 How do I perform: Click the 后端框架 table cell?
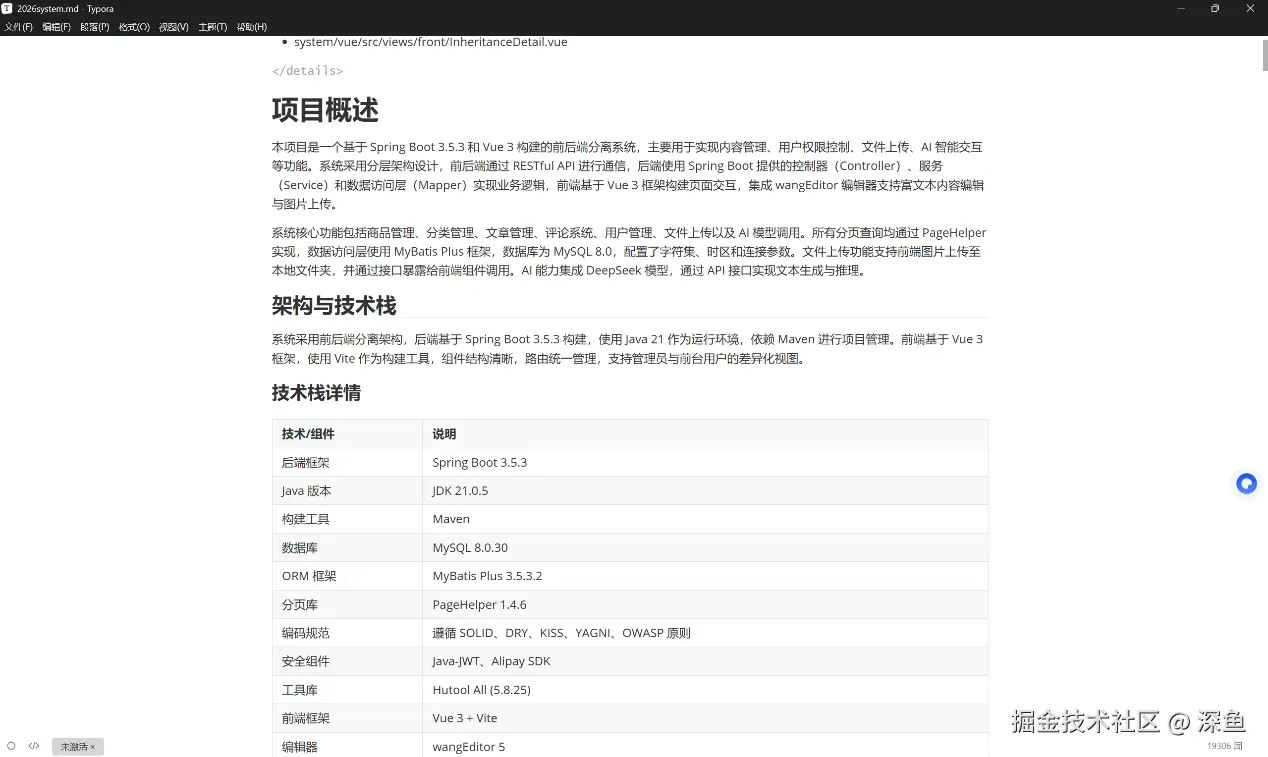point(347,462)
